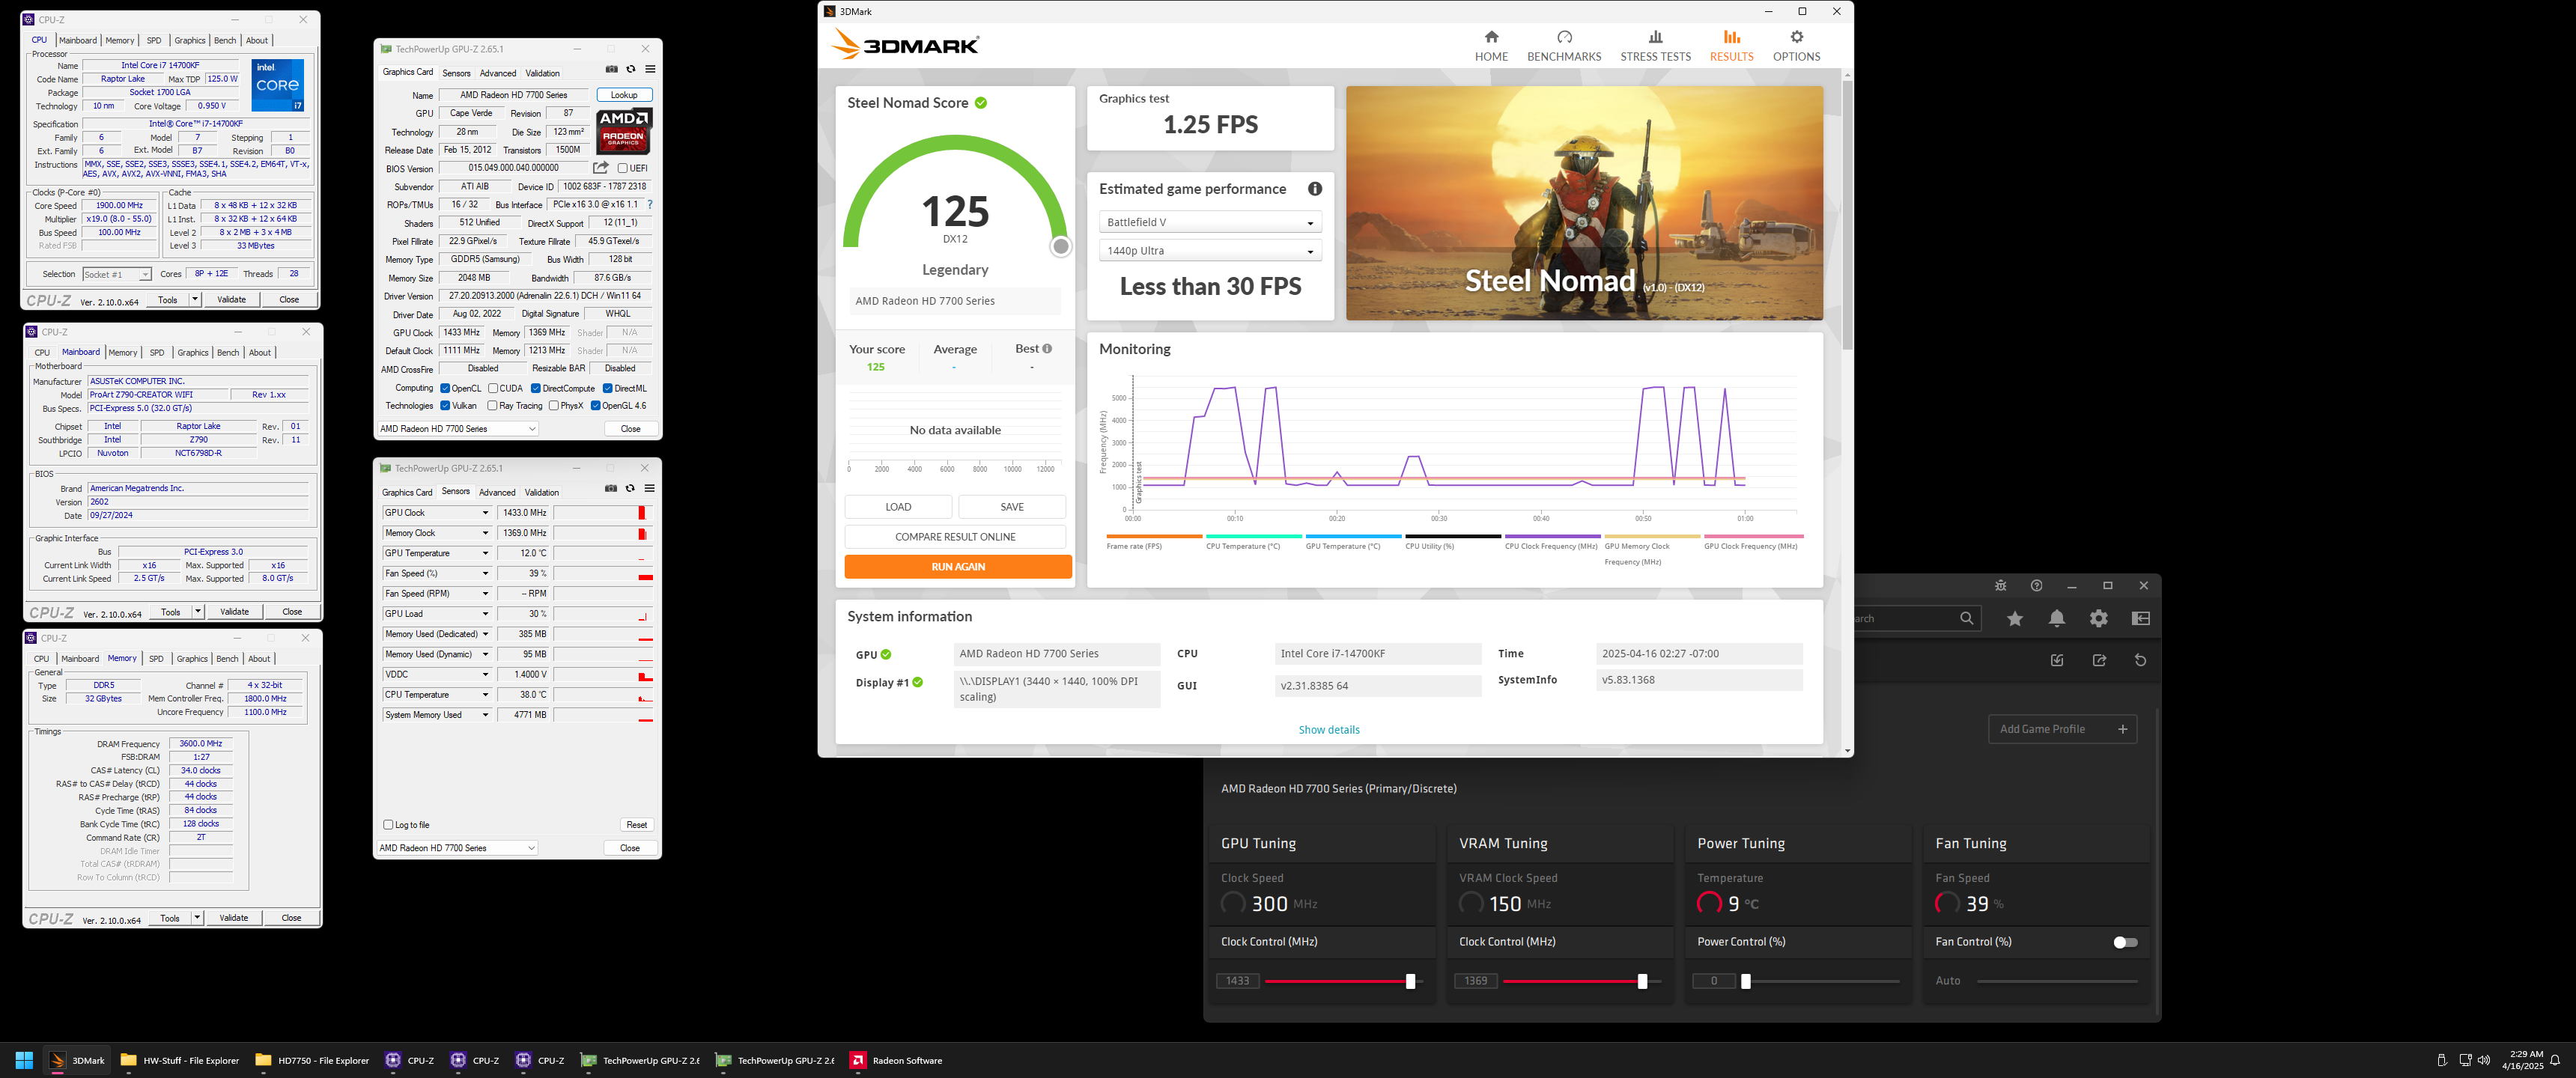
Task: Toggle the OpenCL checkbox in GPU-Z
Action: (445, 388)
